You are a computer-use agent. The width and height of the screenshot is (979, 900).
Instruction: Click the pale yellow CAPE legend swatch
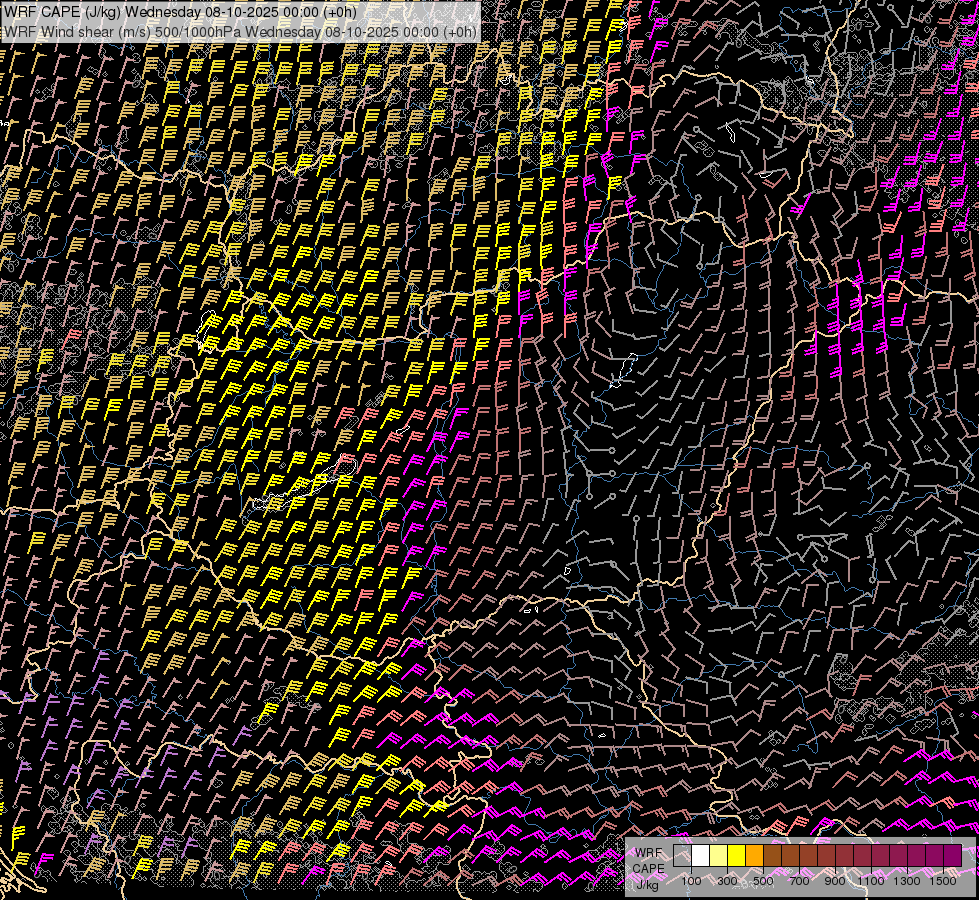(x=718, y=856)
